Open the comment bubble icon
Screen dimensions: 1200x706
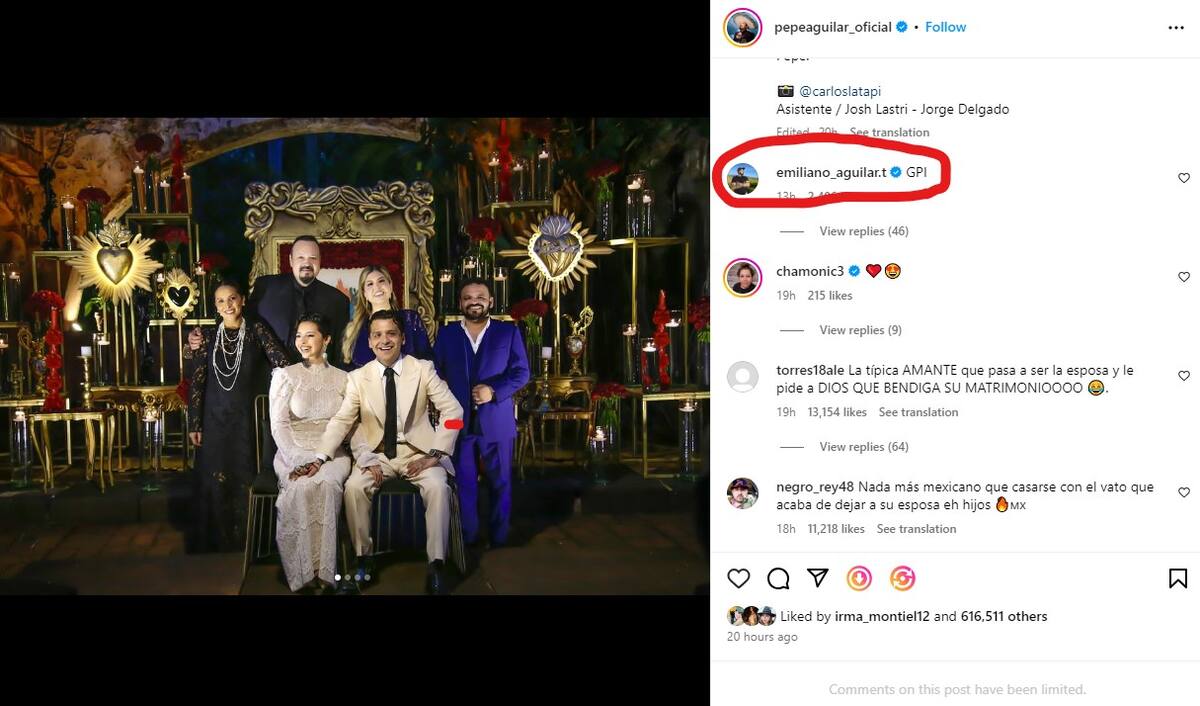pos(778,578)
